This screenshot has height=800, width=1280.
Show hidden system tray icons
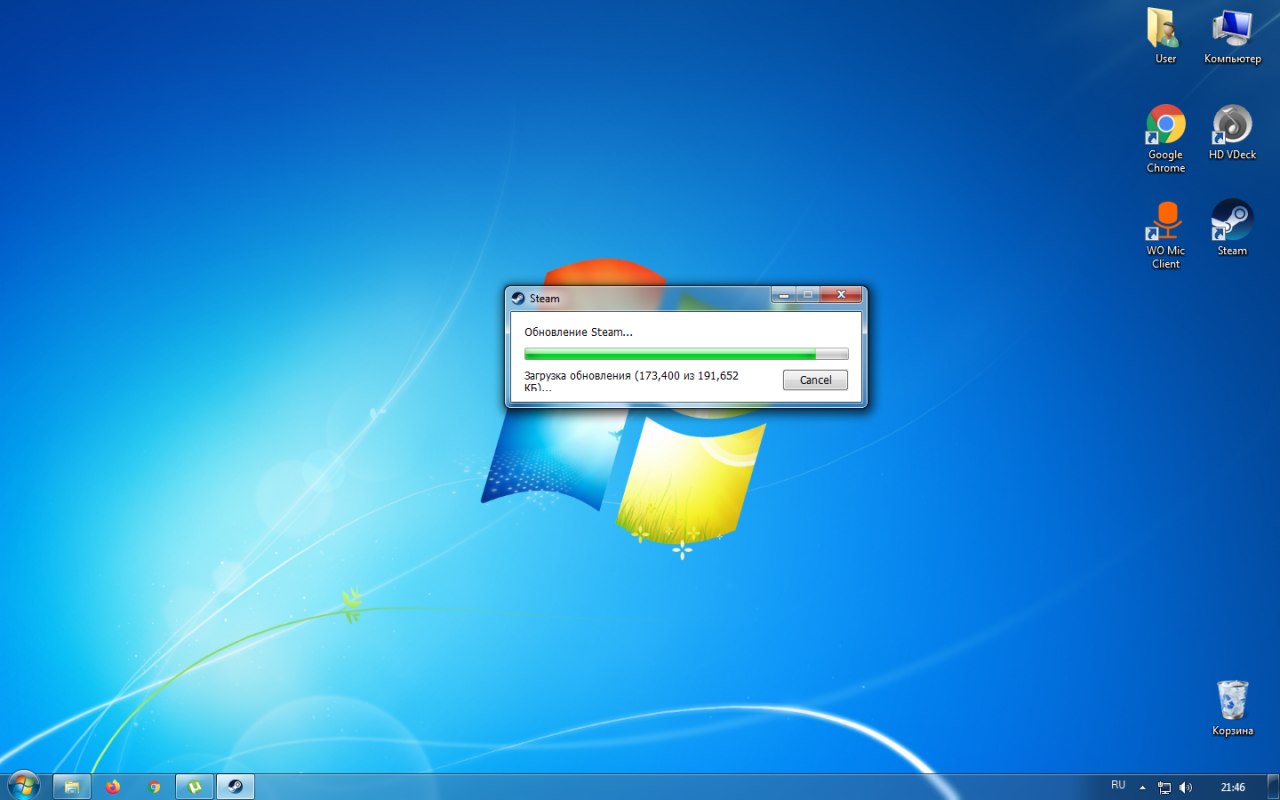coord(1143,787)
